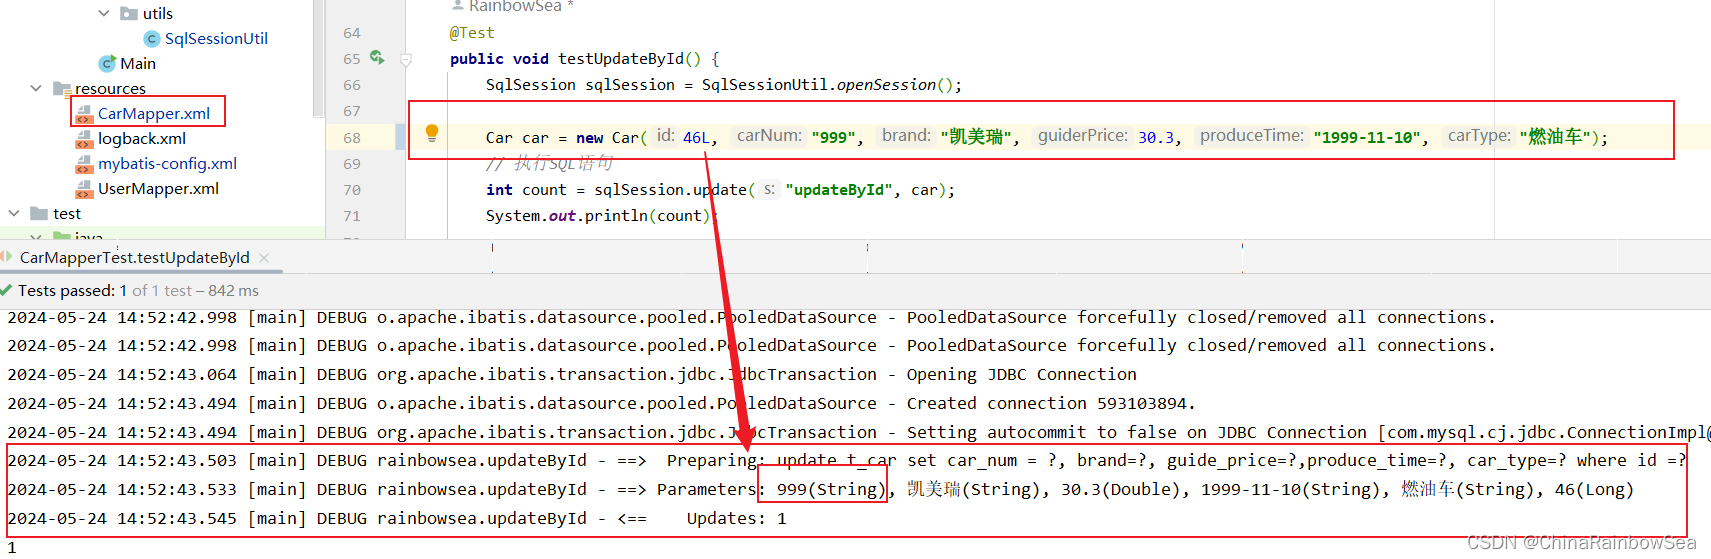Click the CarMapper.xml file icon

pyautogui.click(x=85, y=113)
